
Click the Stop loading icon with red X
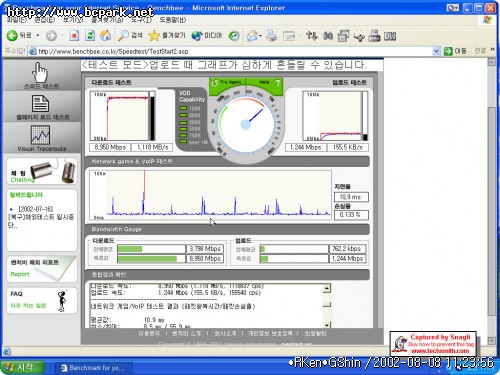coord(74,35)
